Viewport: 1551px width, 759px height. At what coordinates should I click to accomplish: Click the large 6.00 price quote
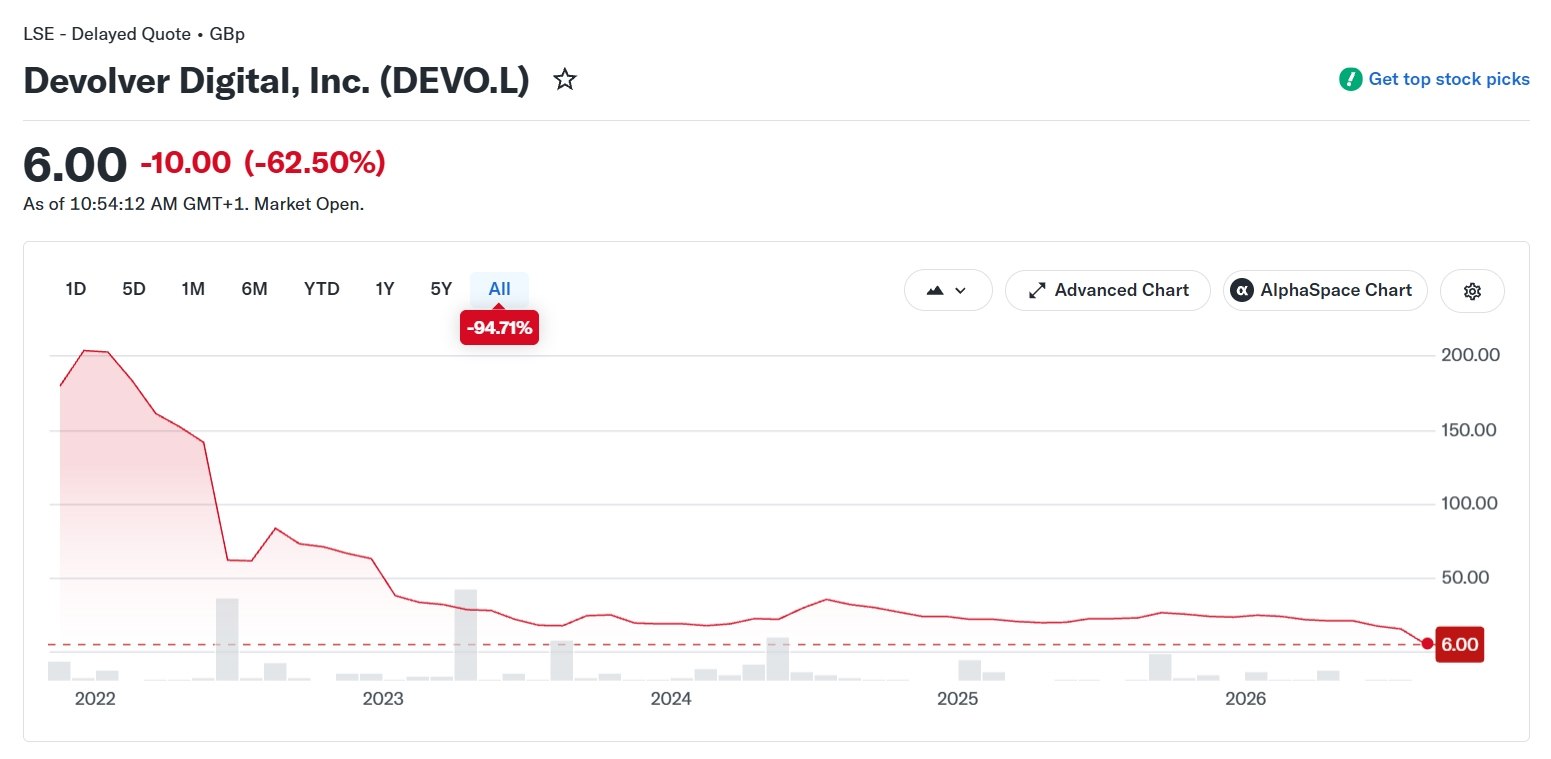(75, 164)
